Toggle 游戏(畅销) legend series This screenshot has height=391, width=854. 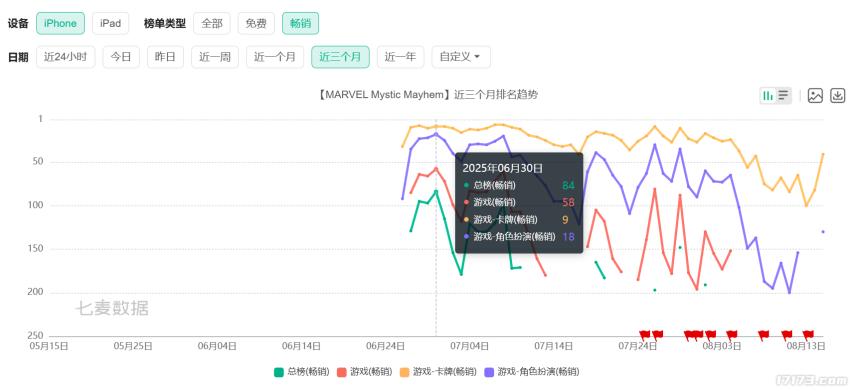pyautogui.click(x=364, y=372)
